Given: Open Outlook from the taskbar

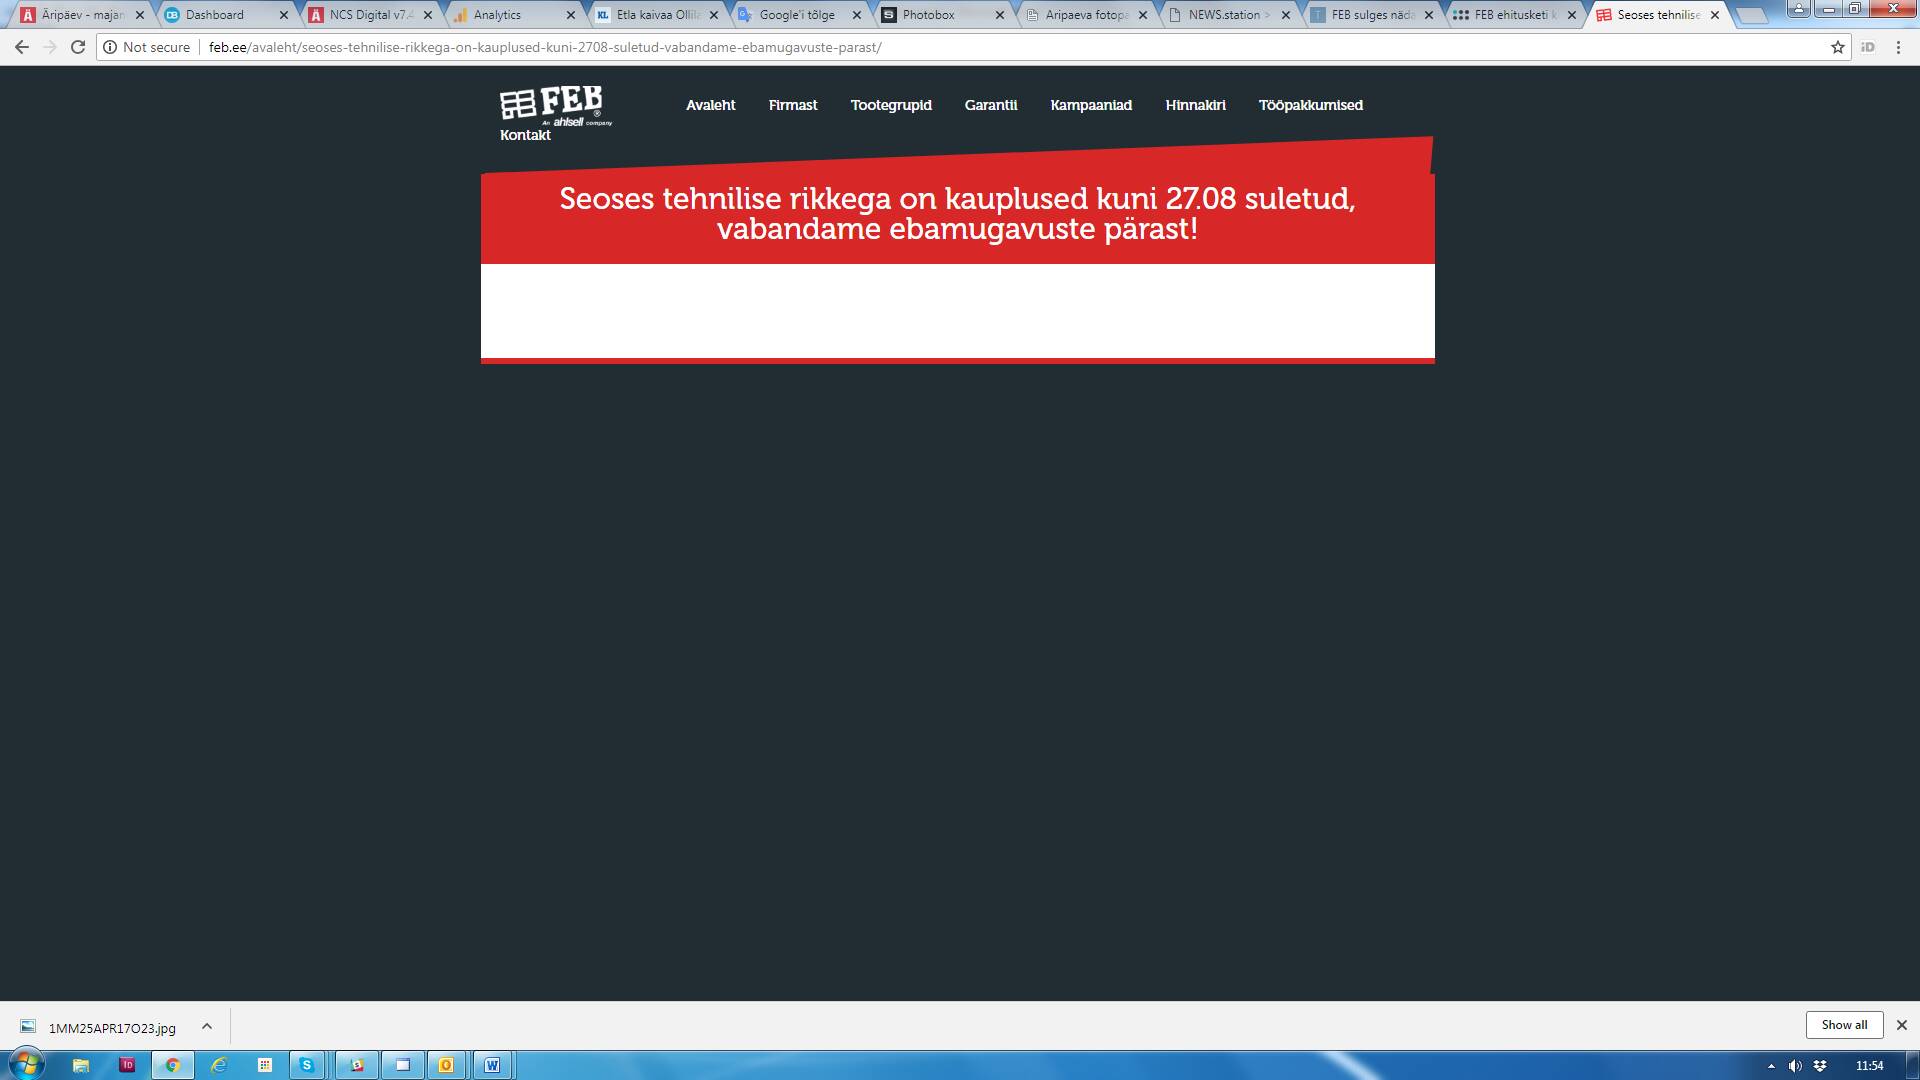Looking at the screenshot, I should coord(446,1064).
